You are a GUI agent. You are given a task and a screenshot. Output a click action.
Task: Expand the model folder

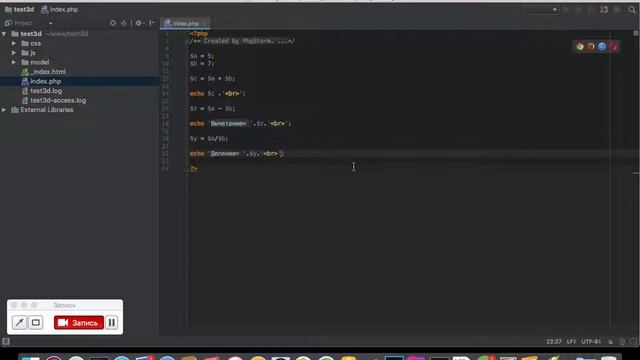click(14, 62)
